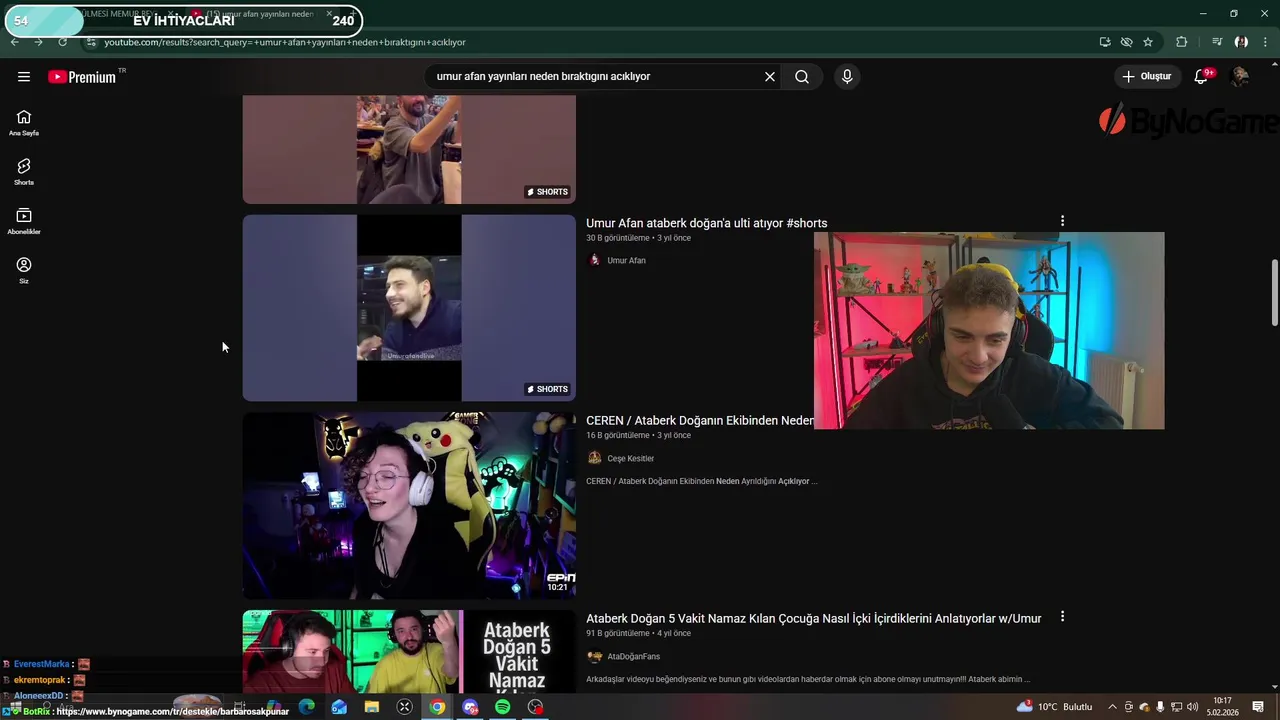The image size is (1280, 720).
Task: Open the notifications bell
Action: (x=1202, y=76)
